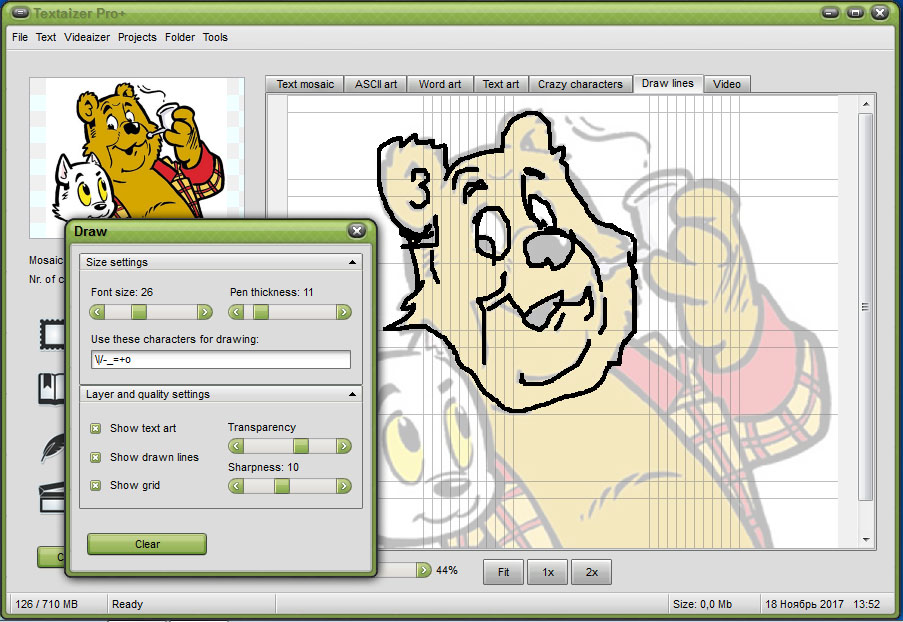Set zoom with the 1x button

tap(548, 572)
